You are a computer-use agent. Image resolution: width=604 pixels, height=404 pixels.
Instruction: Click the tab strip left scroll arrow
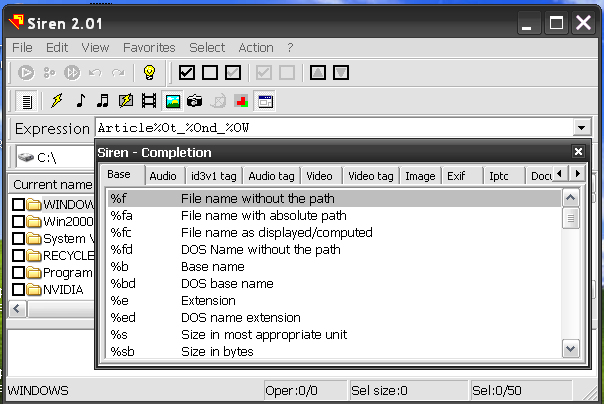560,174
